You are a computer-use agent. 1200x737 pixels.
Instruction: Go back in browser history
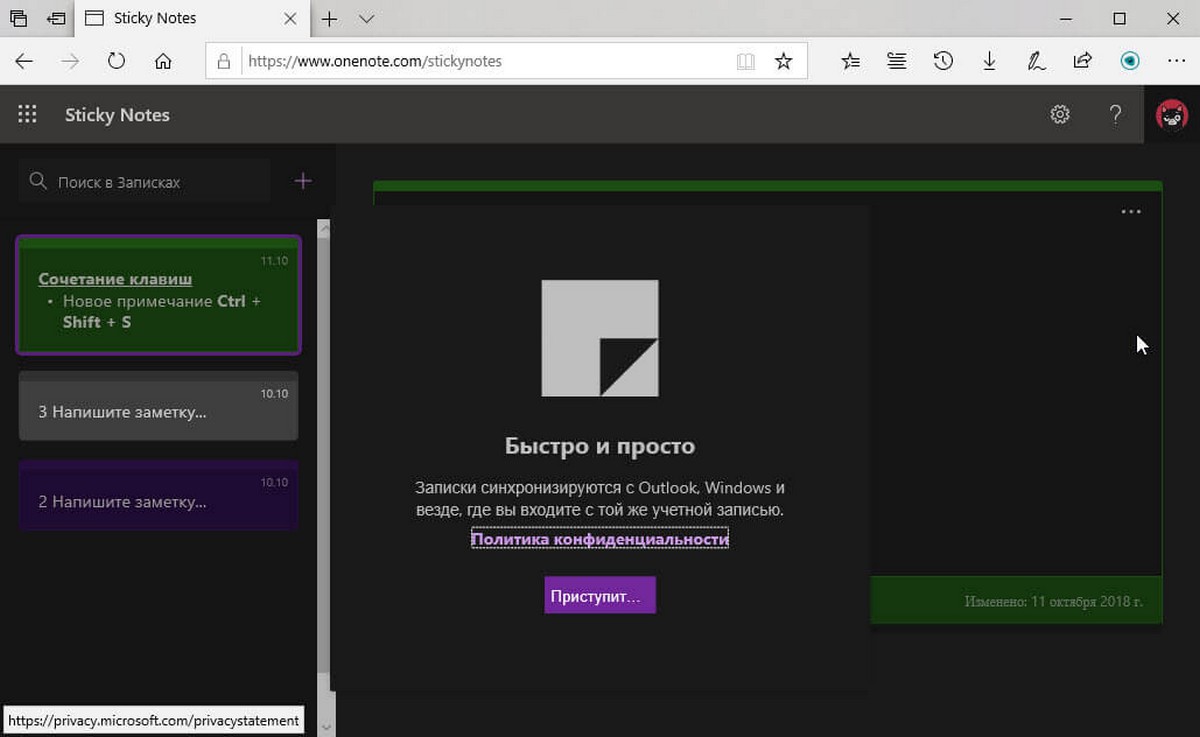(x=24, y=61)
